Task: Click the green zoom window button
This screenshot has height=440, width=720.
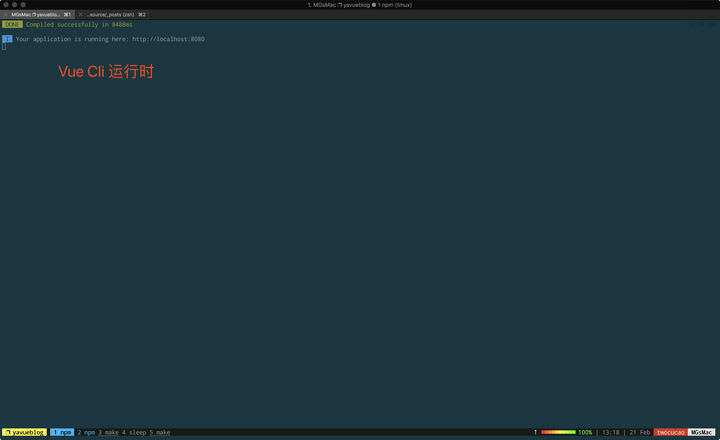Action: (x=23, y=5)
